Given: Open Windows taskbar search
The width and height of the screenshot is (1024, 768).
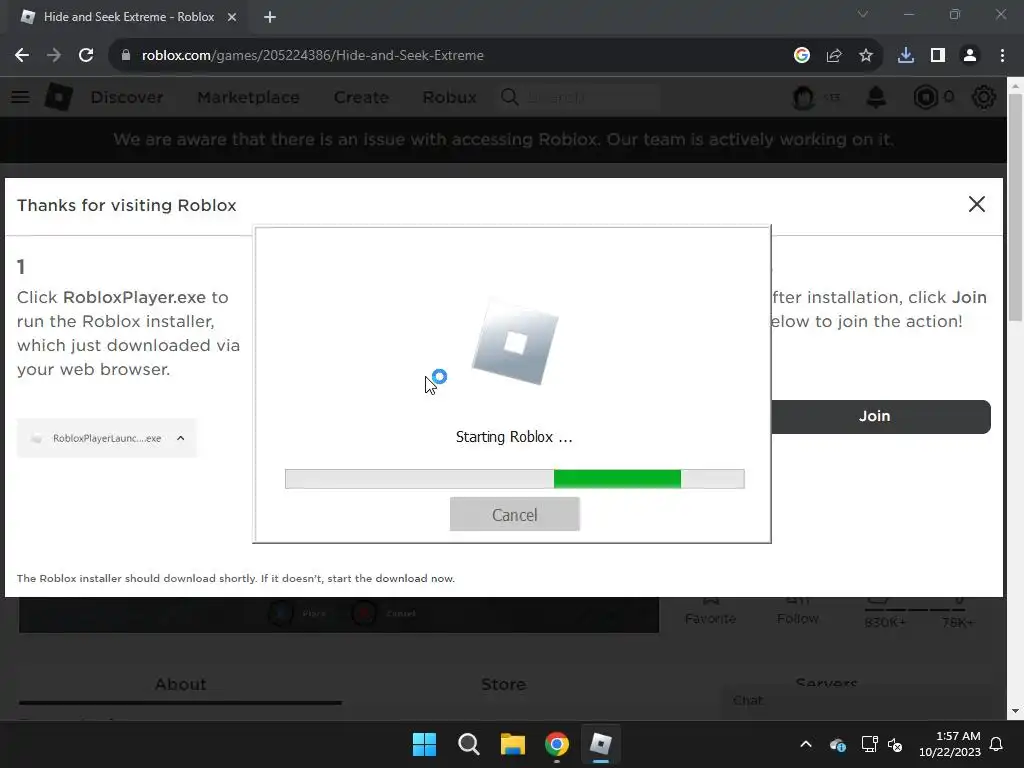Looking at the screenshot, I should click(x=468, y=744).
